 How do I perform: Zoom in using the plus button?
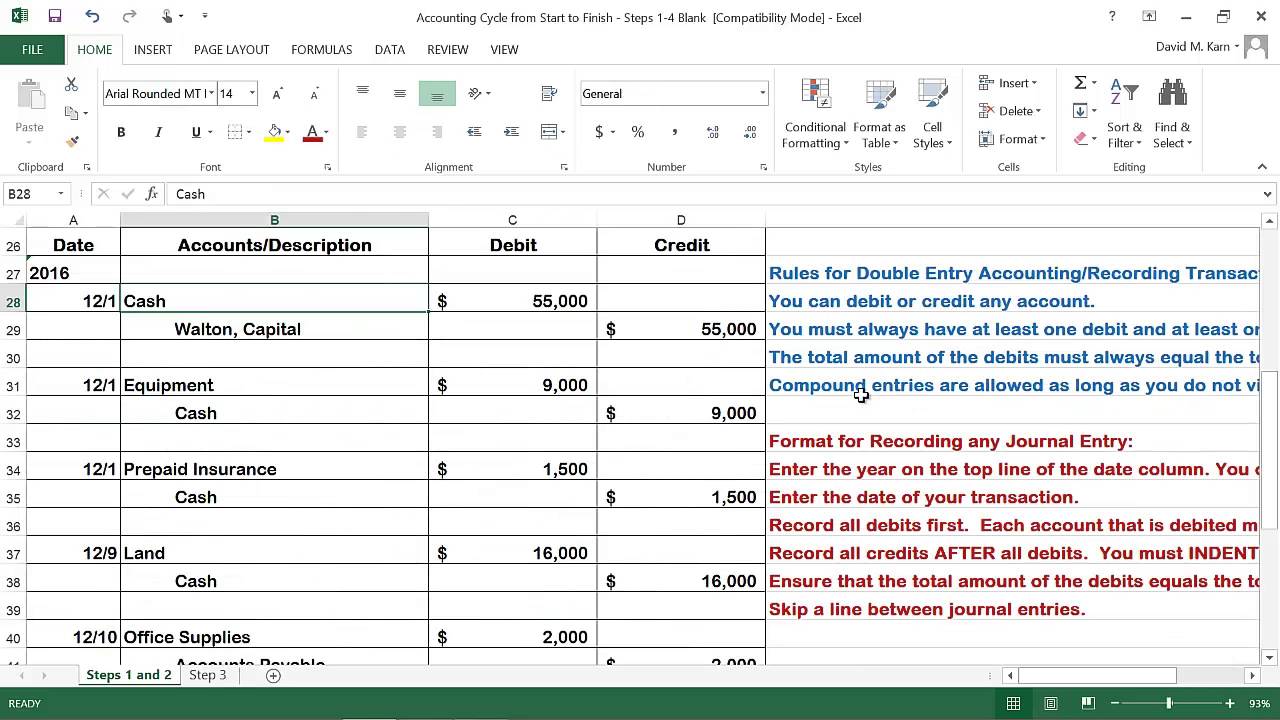point(1230,704)
